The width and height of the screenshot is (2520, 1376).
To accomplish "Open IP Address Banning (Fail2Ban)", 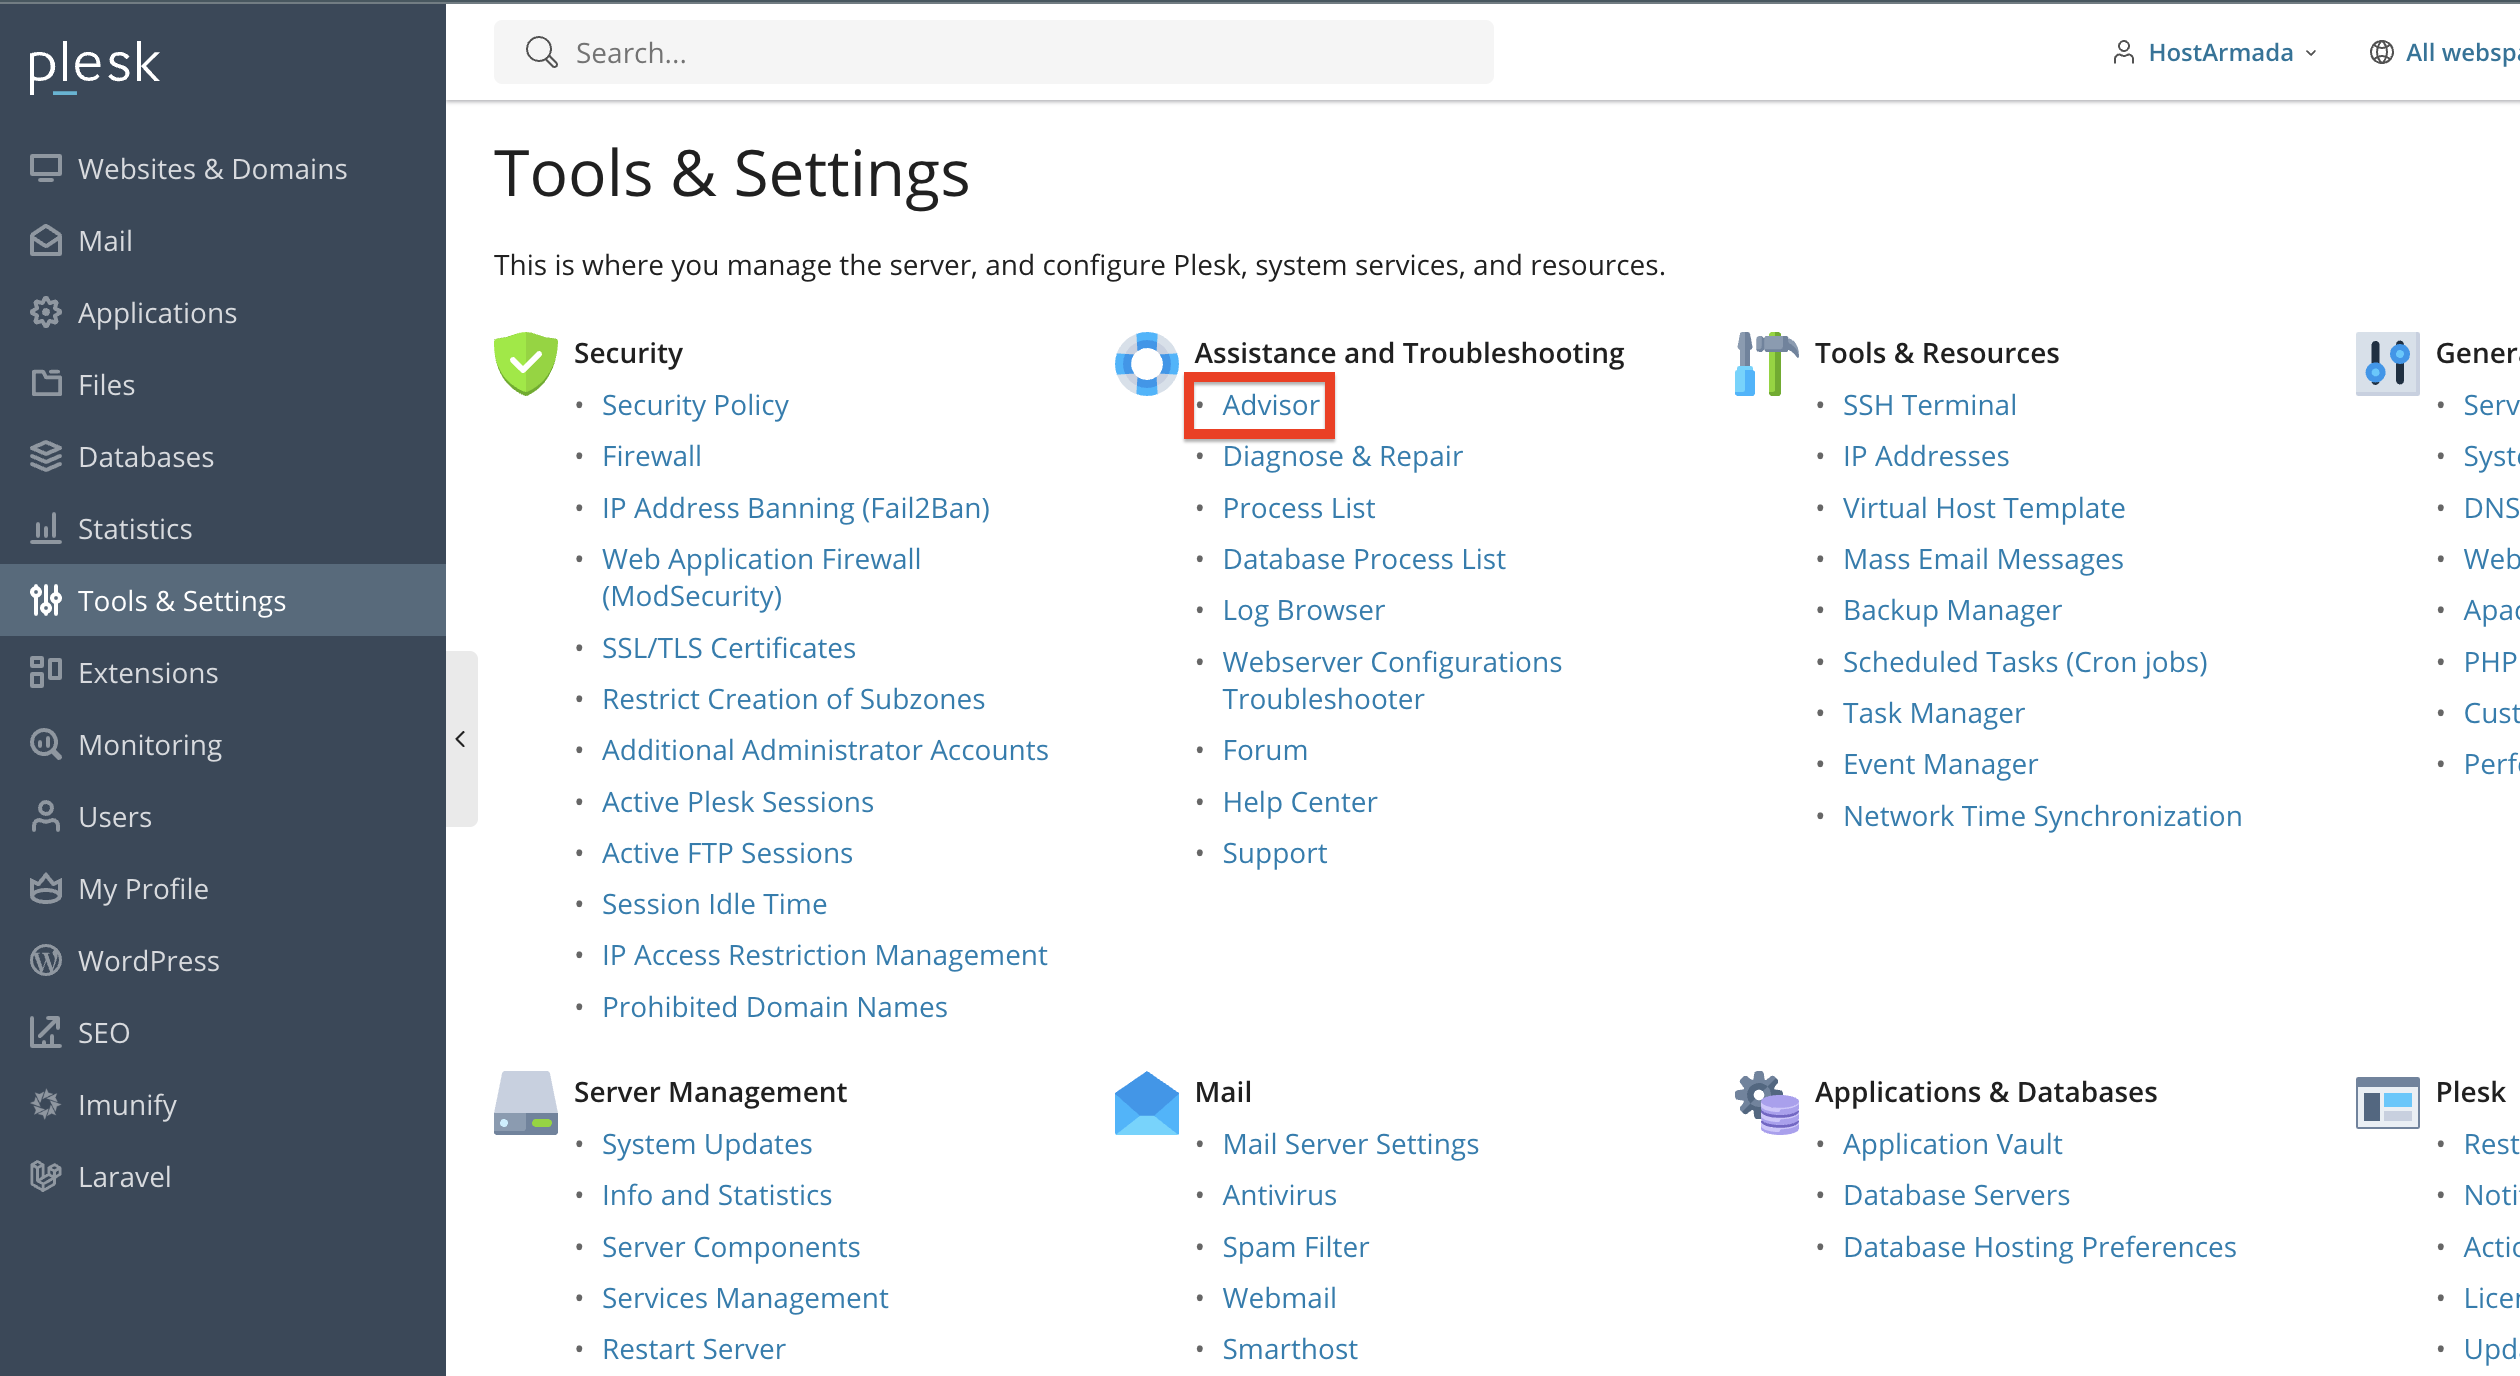I will click(x=796, y=508).
